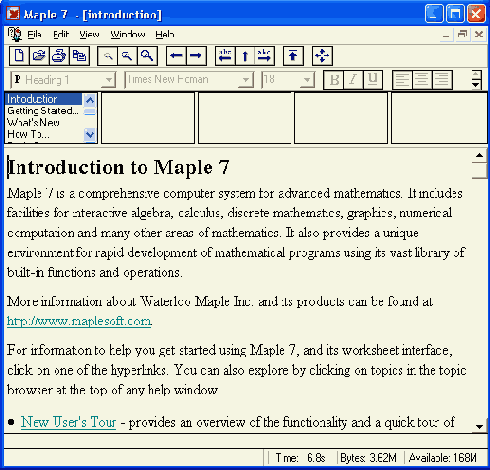Select the medium zoom magnifier icon
The width and height of the screenshot is (490, 470).
pos(127,56)
